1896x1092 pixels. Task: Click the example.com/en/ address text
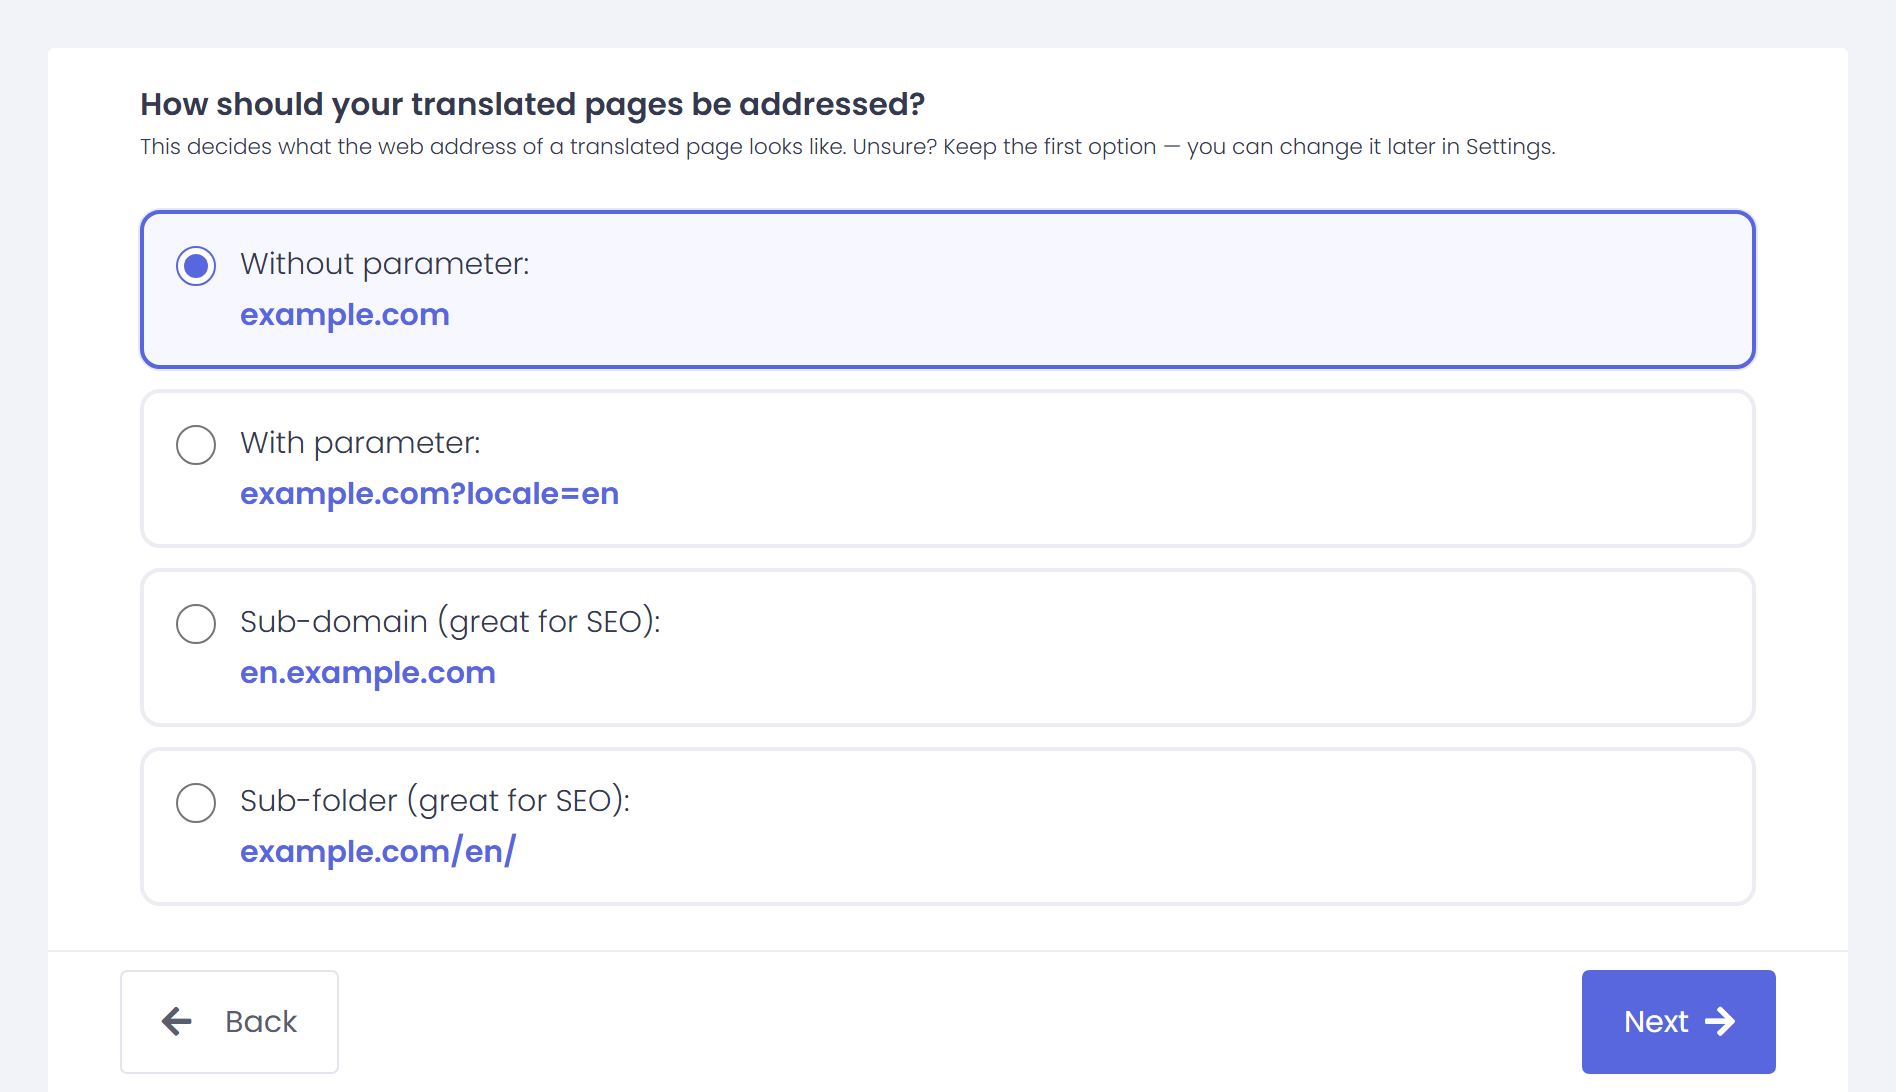click(378, 852)
